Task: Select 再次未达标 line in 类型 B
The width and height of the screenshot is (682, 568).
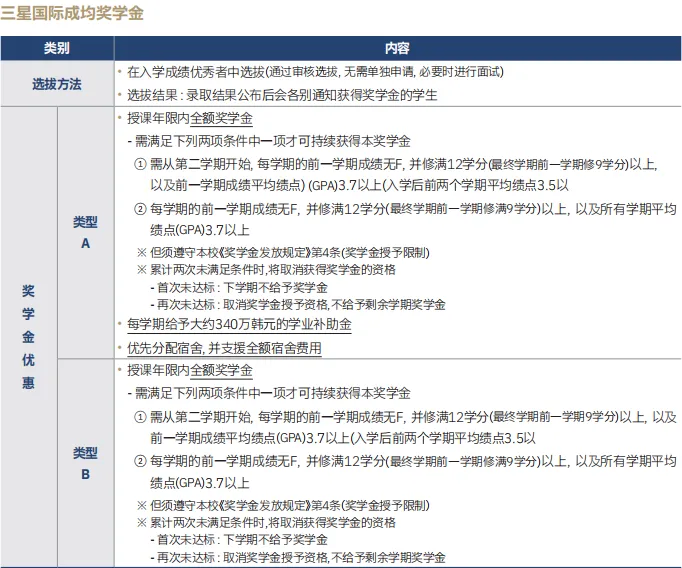Action: 298,557
